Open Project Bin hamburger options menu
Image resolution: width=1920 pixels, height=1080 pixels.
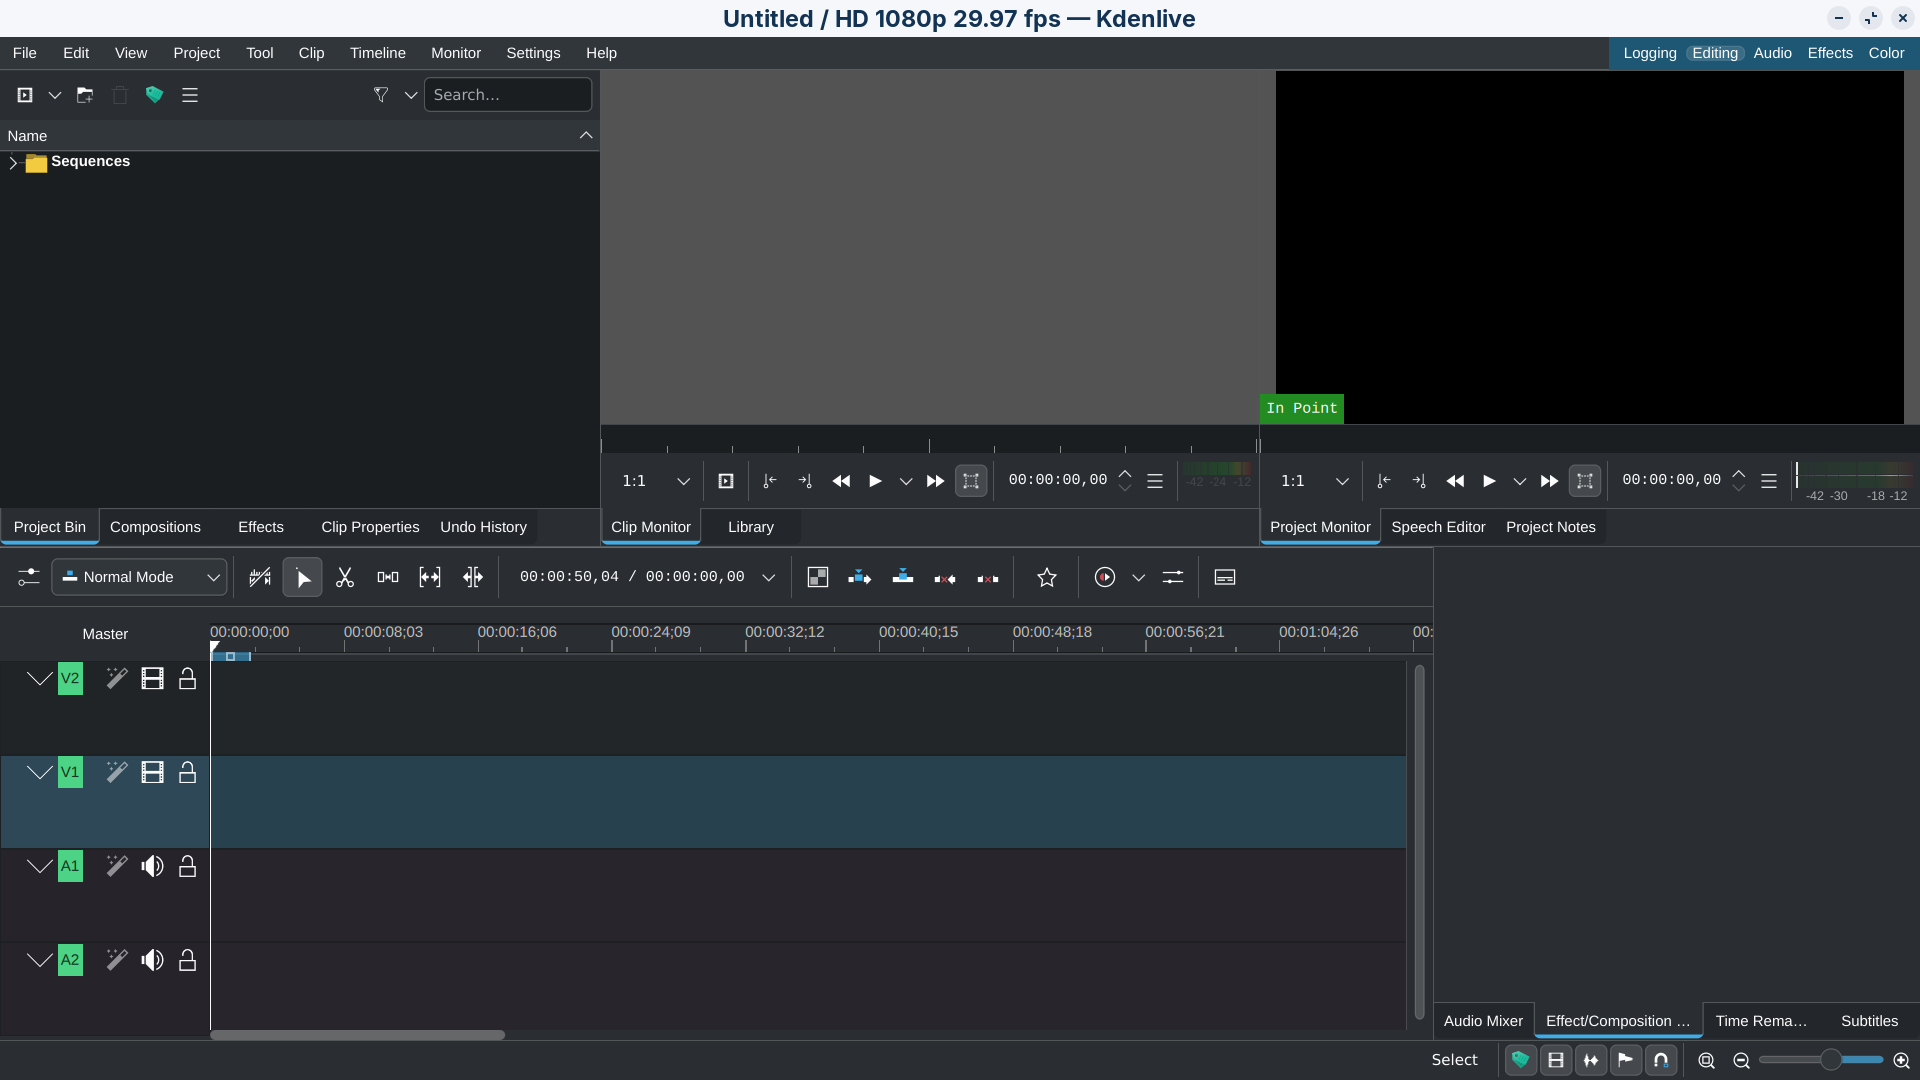(190, 95)
